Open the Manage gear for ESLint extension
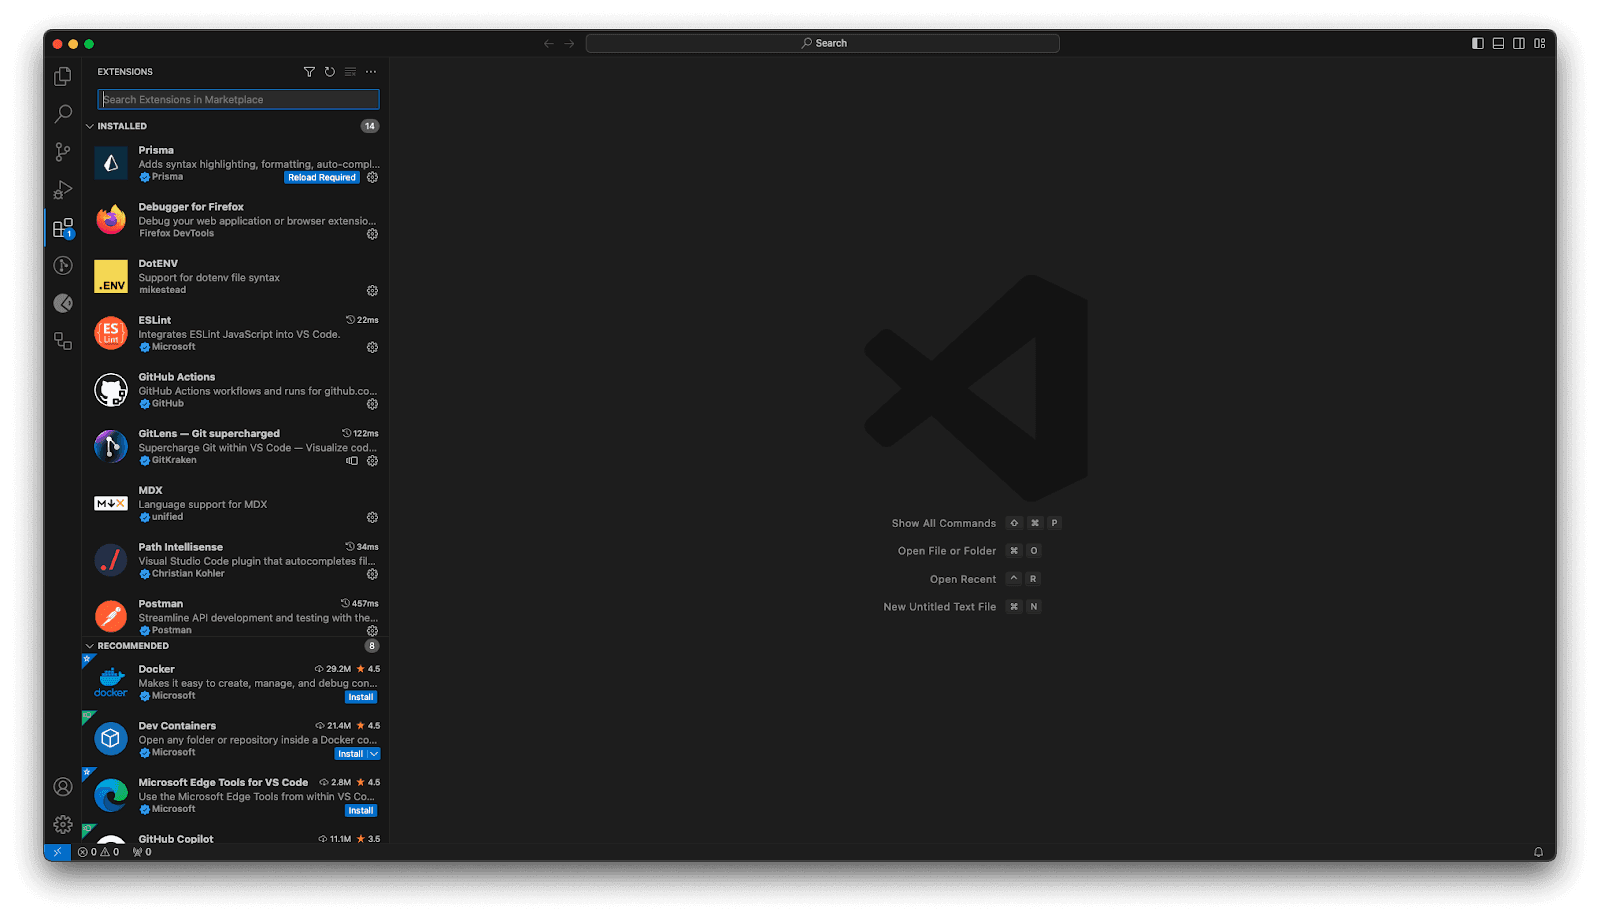The height and width of the screenshot is (919, 1600). click(x=372, y=347)
